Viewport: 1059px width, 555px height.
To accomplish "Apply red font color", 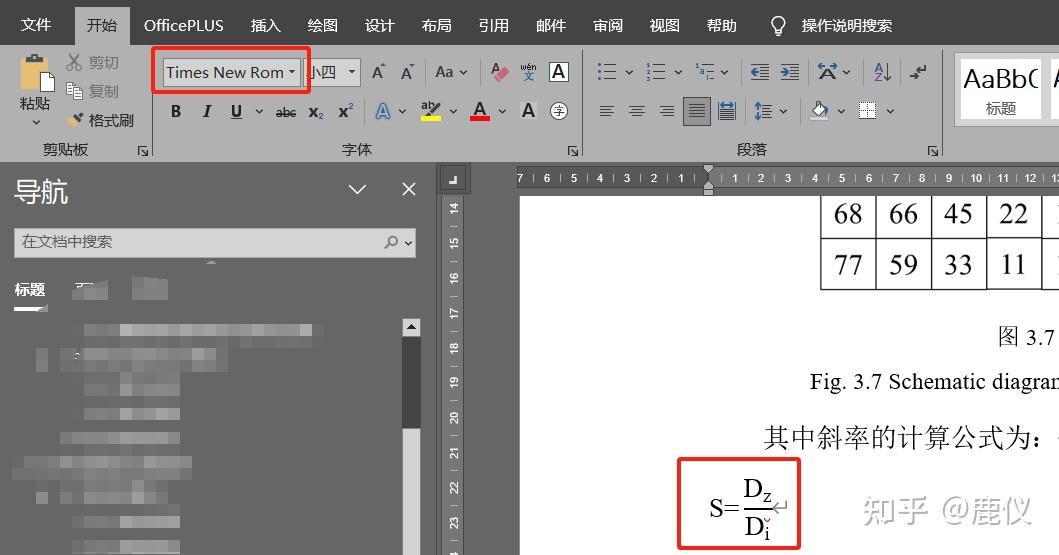I will (480, 111).
